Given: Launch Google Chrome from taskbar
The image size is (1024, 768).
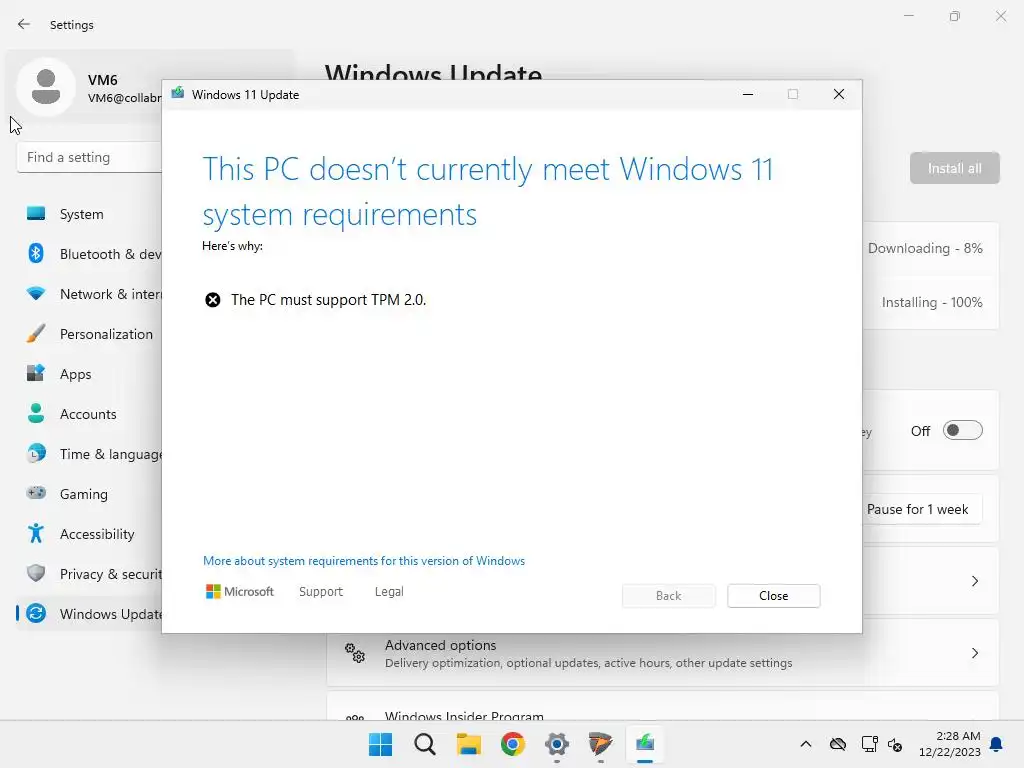Looking at the screenshot, I should coord(513,744).
